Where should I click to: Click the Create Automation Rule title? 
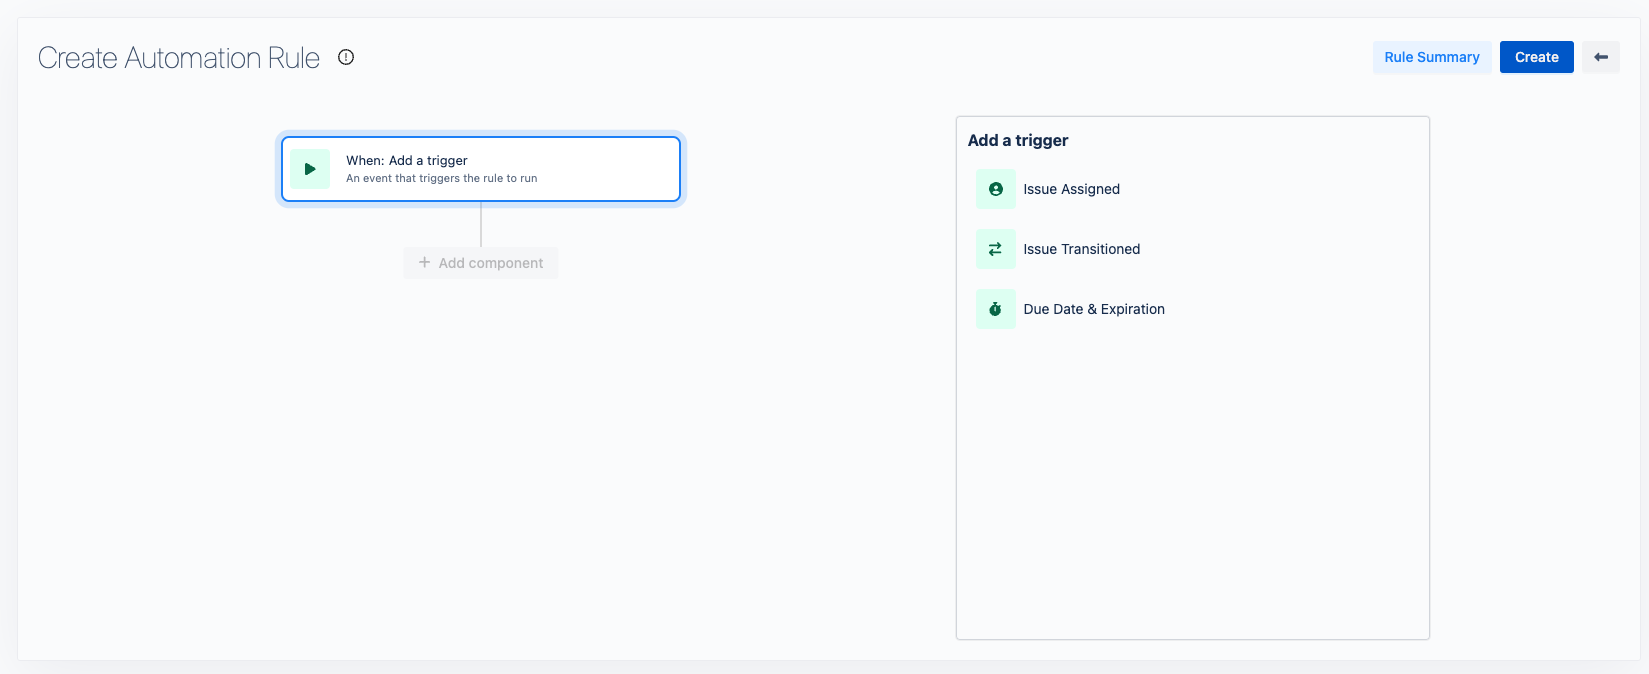tap(179, 58)
